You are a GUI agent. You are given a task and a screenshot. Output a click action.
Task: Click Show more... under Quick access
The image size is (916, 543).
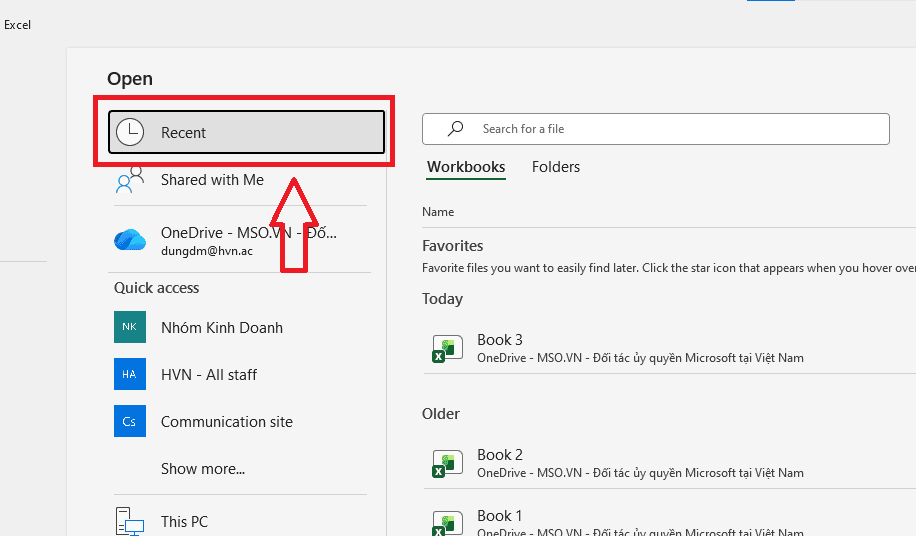[203, 469]
